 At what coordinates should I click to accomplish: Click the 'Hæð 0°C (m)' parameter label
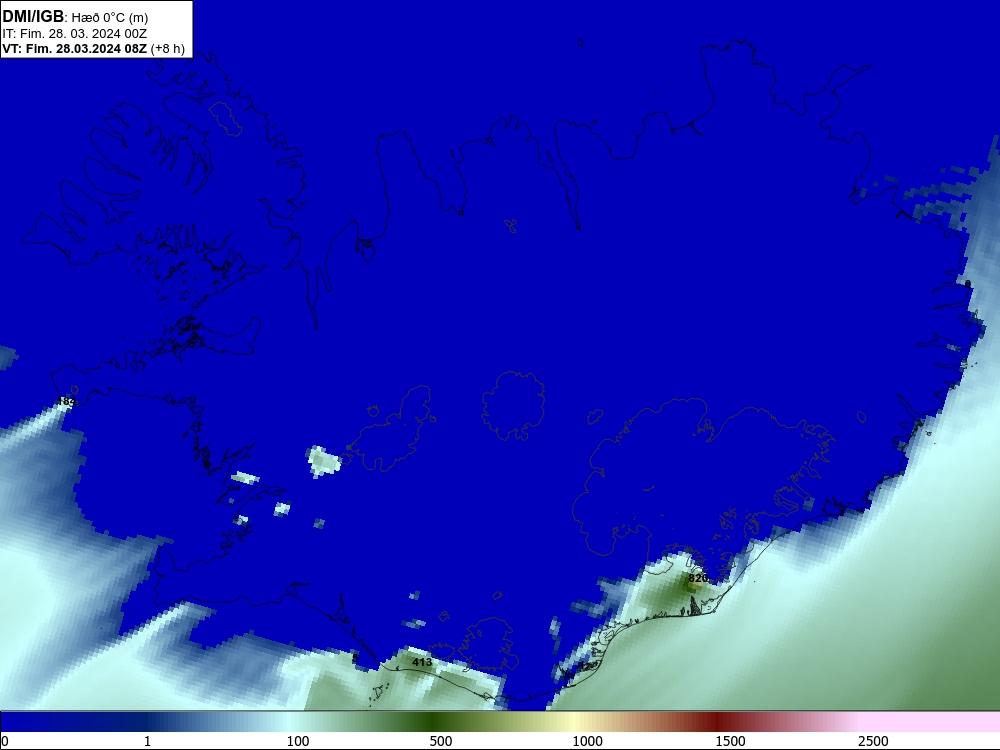tap(110, 18)
